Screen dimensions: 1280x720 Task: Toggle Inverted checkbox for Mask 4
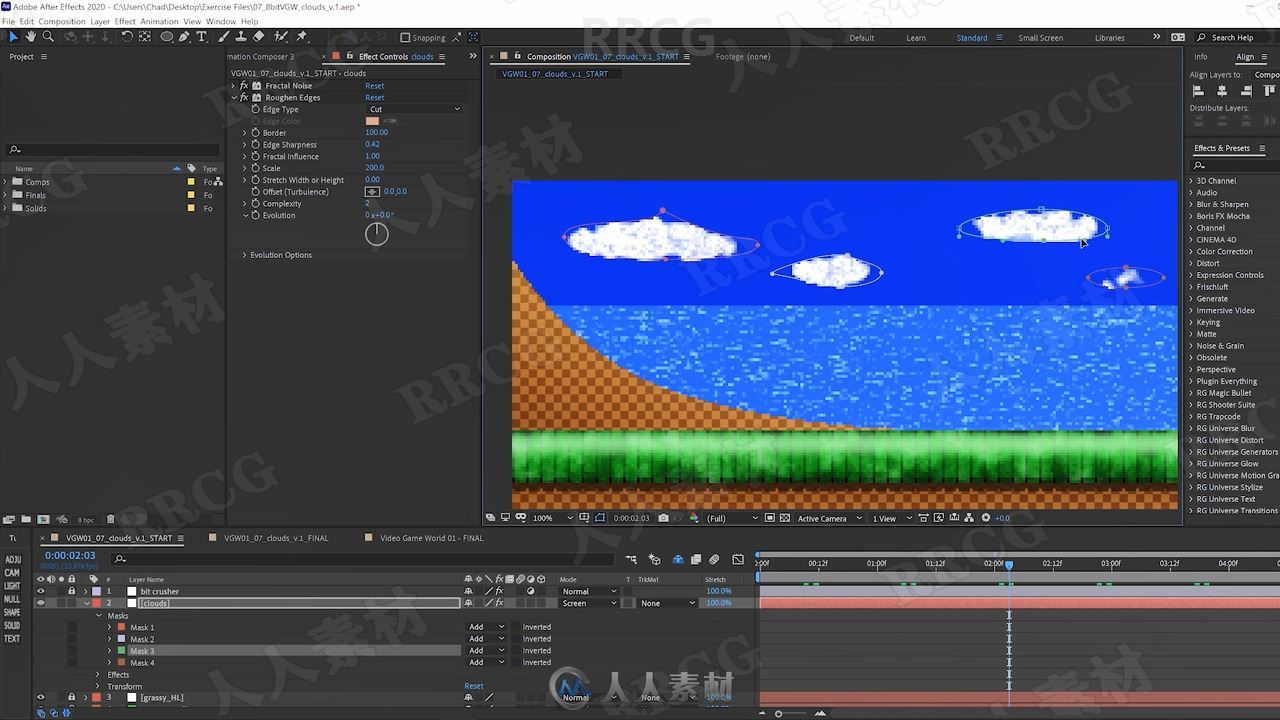click(514, 662)
